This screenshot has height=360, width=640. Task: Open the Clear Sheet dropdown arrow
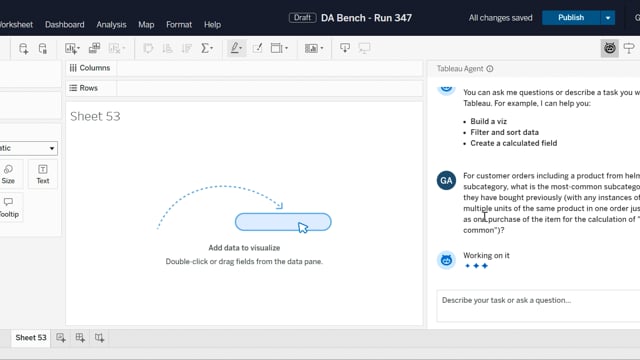(123, 49)
